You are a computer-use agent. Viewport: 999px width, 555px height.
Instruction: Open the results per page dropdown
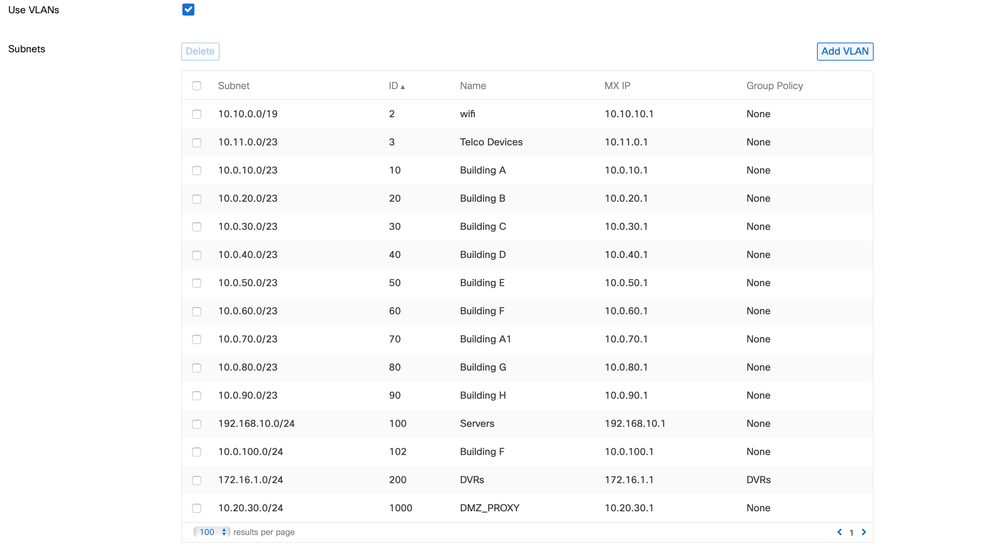point(211,532)
